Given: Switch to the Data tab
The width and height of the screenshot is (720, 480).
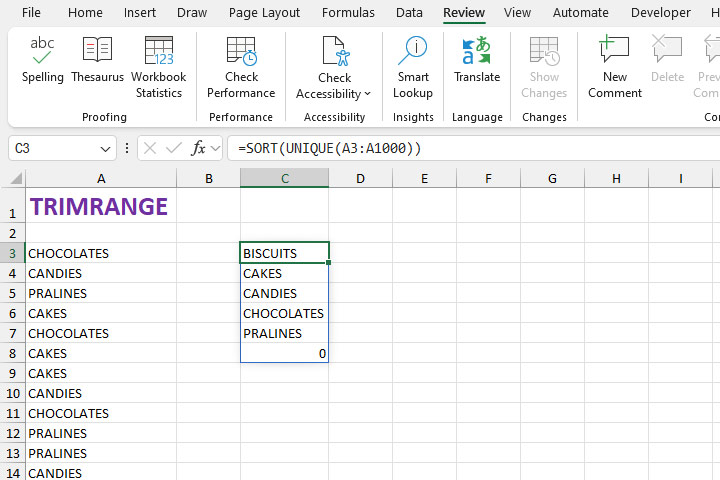Looking at the screenshot, I should point(409,12).
